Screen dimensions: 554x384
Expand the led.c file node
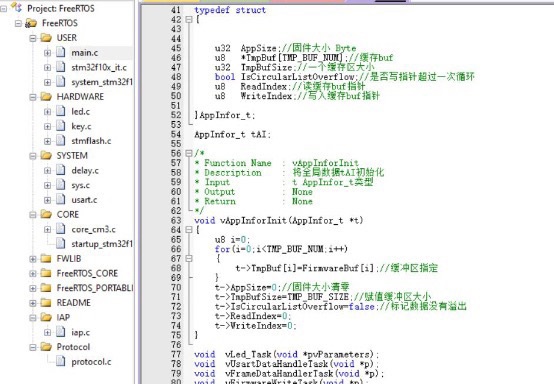pos(47,112)
